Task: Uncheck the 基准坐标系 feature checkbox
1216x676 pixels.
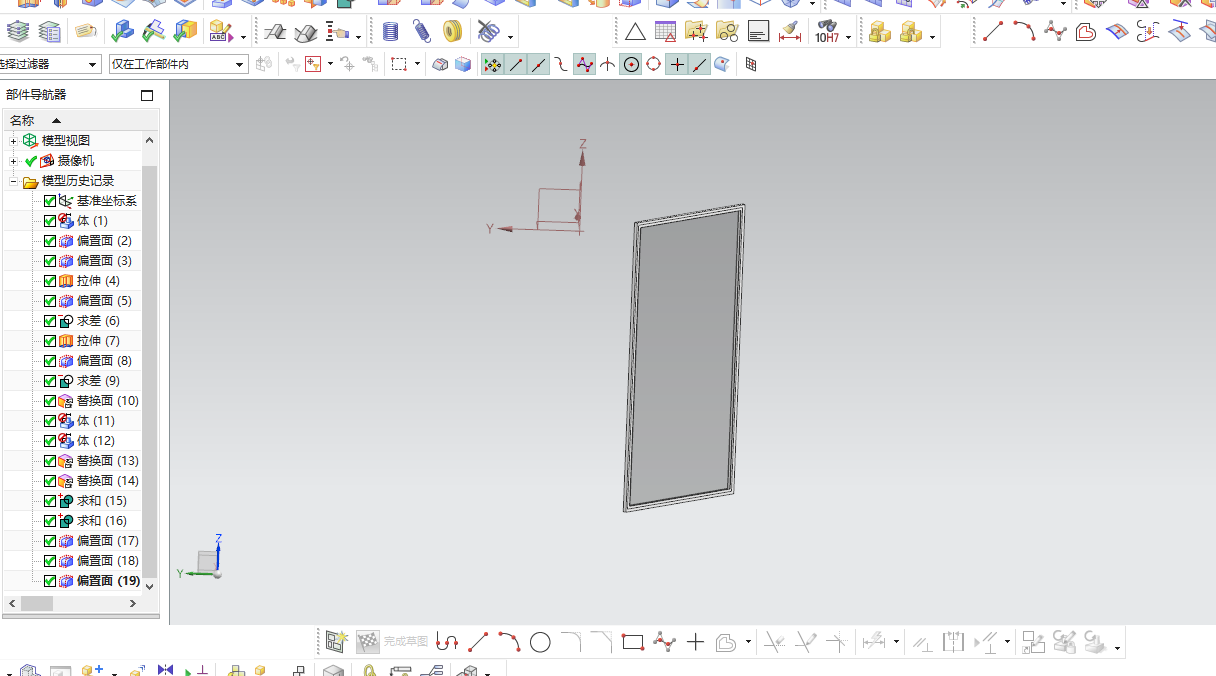Action: 50,201
